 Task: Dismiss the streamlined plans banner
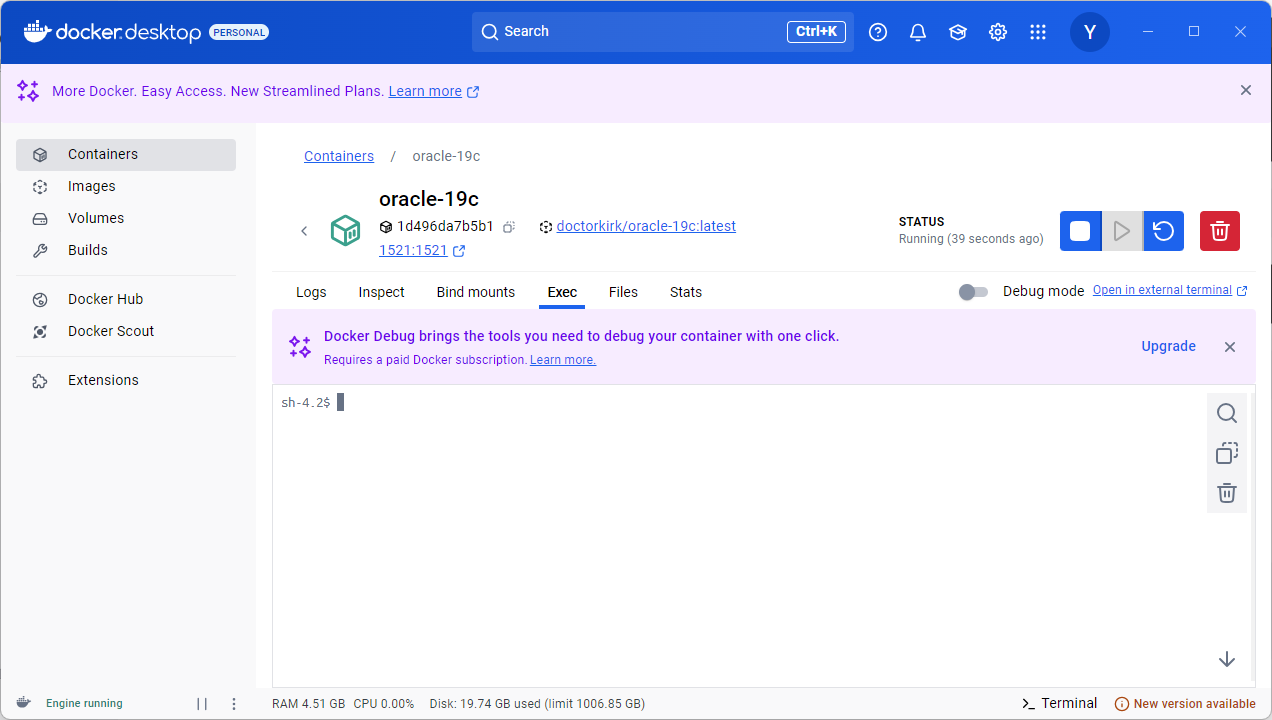click(1246, 90)
